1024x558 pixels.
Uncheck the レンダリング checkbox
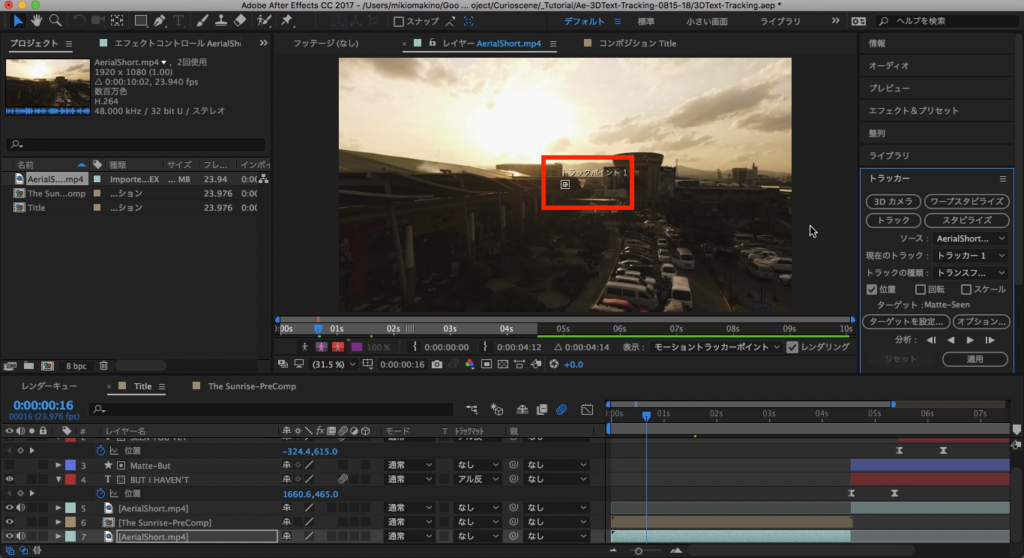click(793, 347)
